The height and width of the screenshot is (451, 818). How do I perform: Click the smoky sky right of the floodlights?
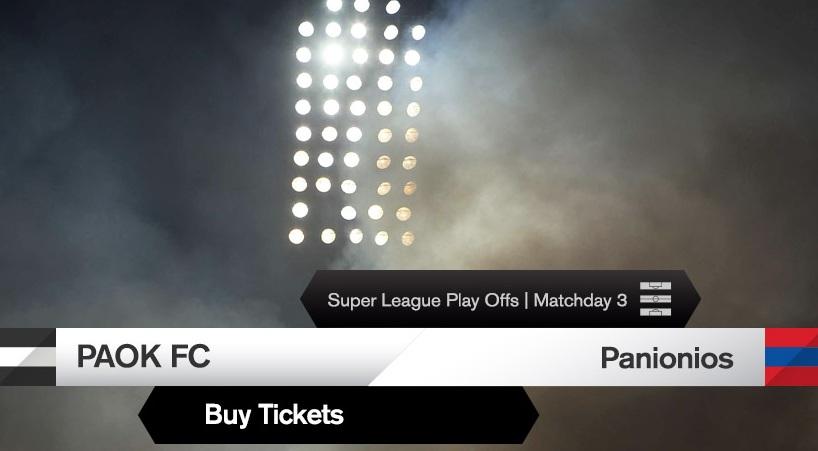tap(600, 130)
